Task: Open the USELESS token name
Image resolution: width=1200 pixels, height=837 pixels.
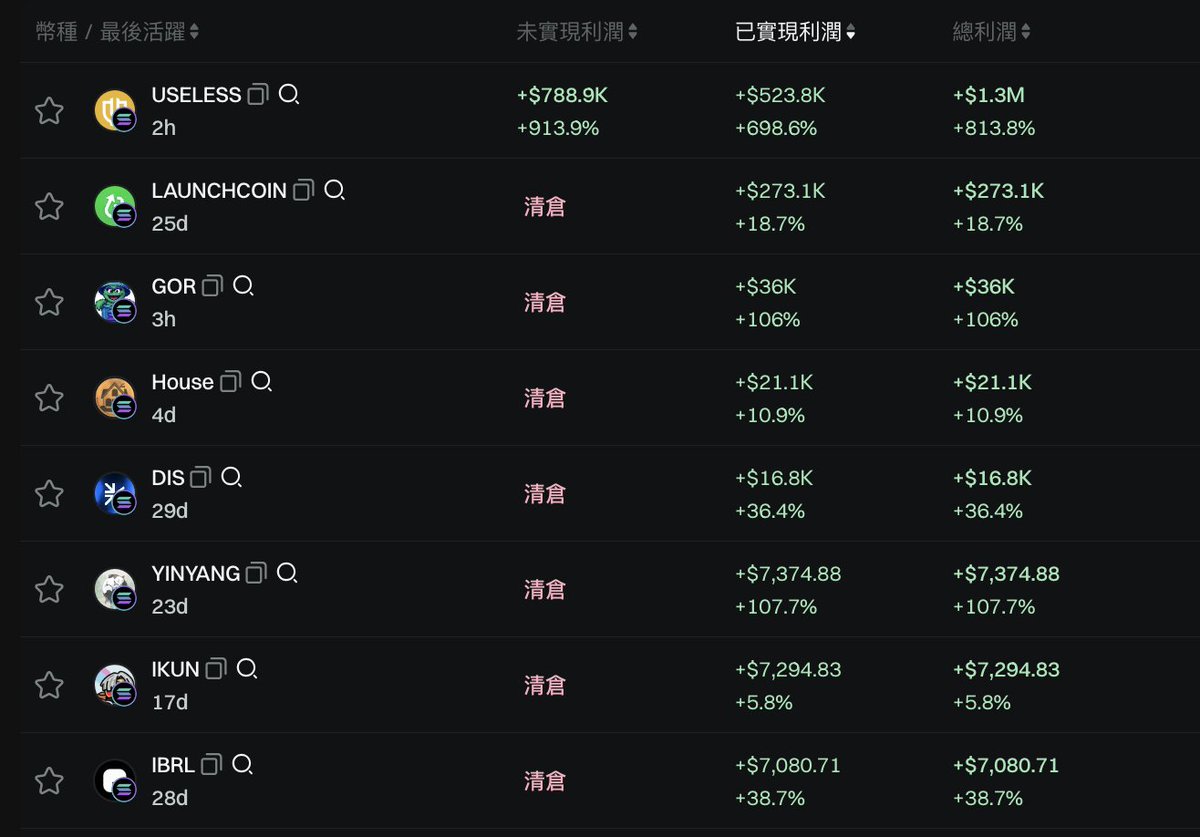Action: (x=196, y=95)
